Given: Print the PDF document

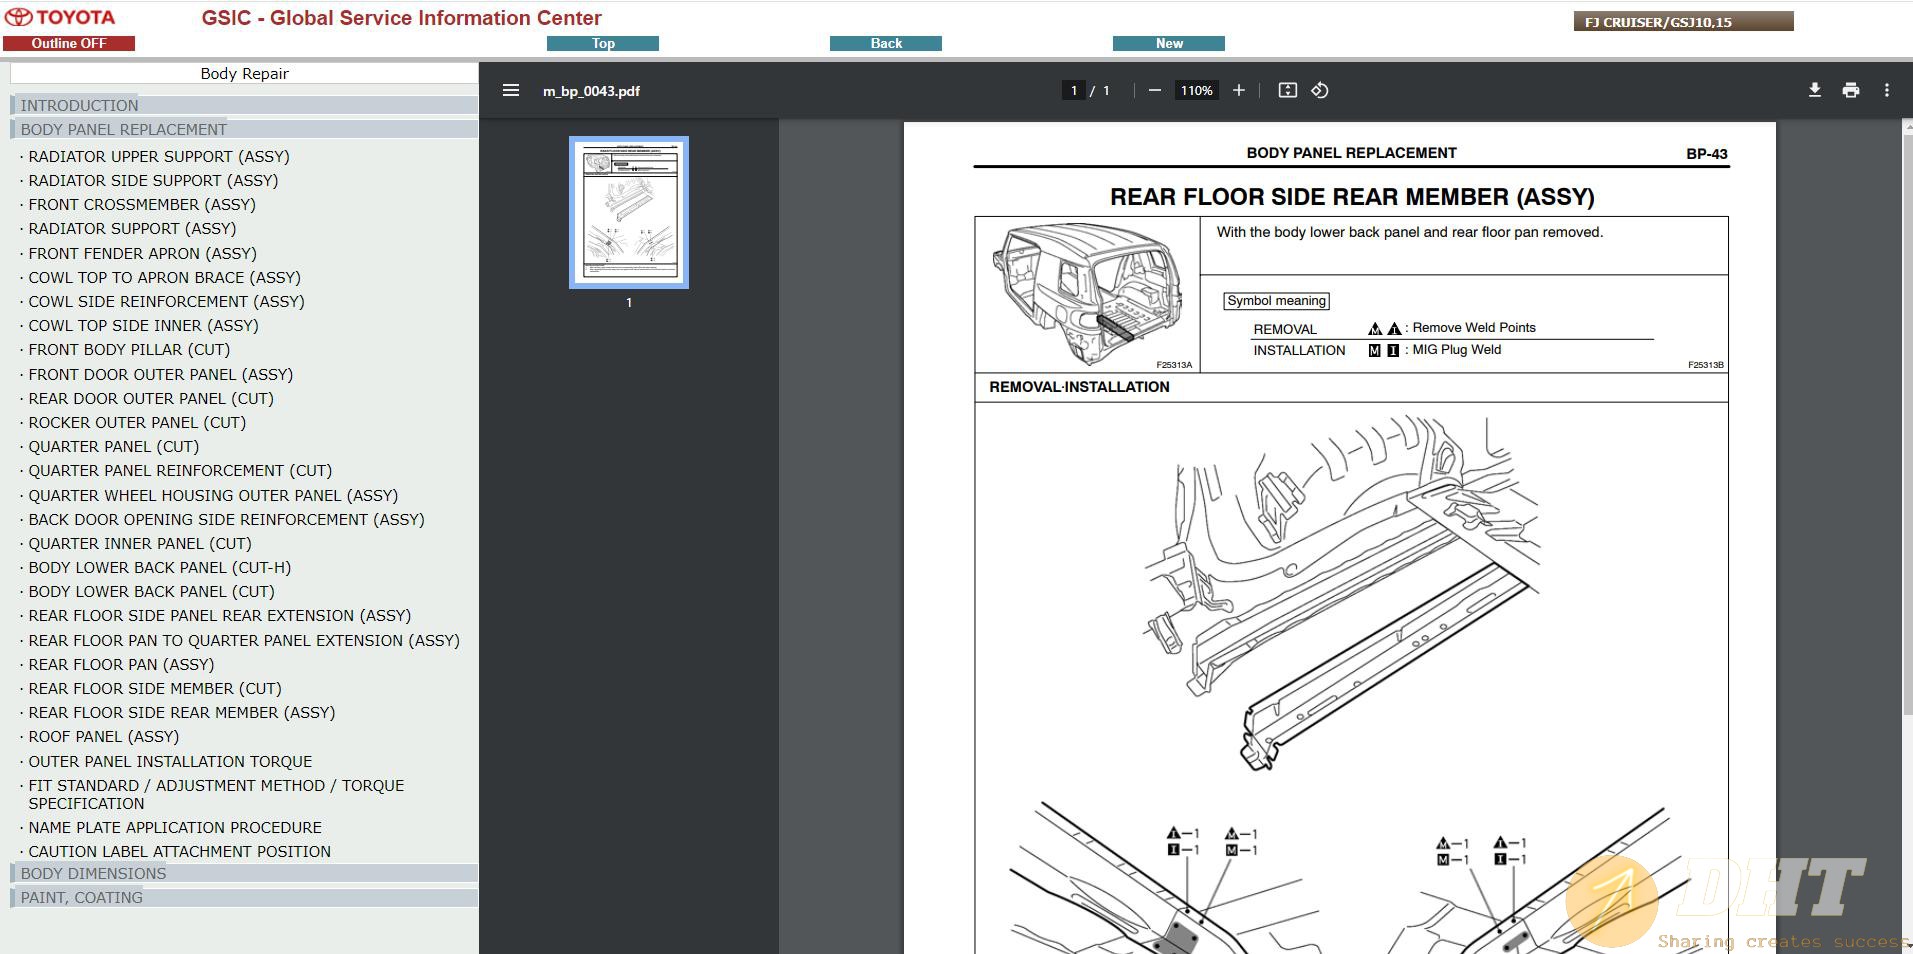Looking at the screenshot, I should [x=1851, y=90].
